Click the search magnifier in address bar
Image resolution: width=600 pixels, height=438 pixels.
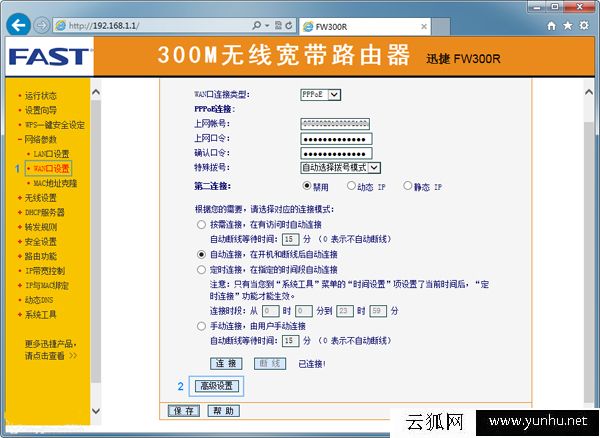pyautogui.click(x=257, y=26)
